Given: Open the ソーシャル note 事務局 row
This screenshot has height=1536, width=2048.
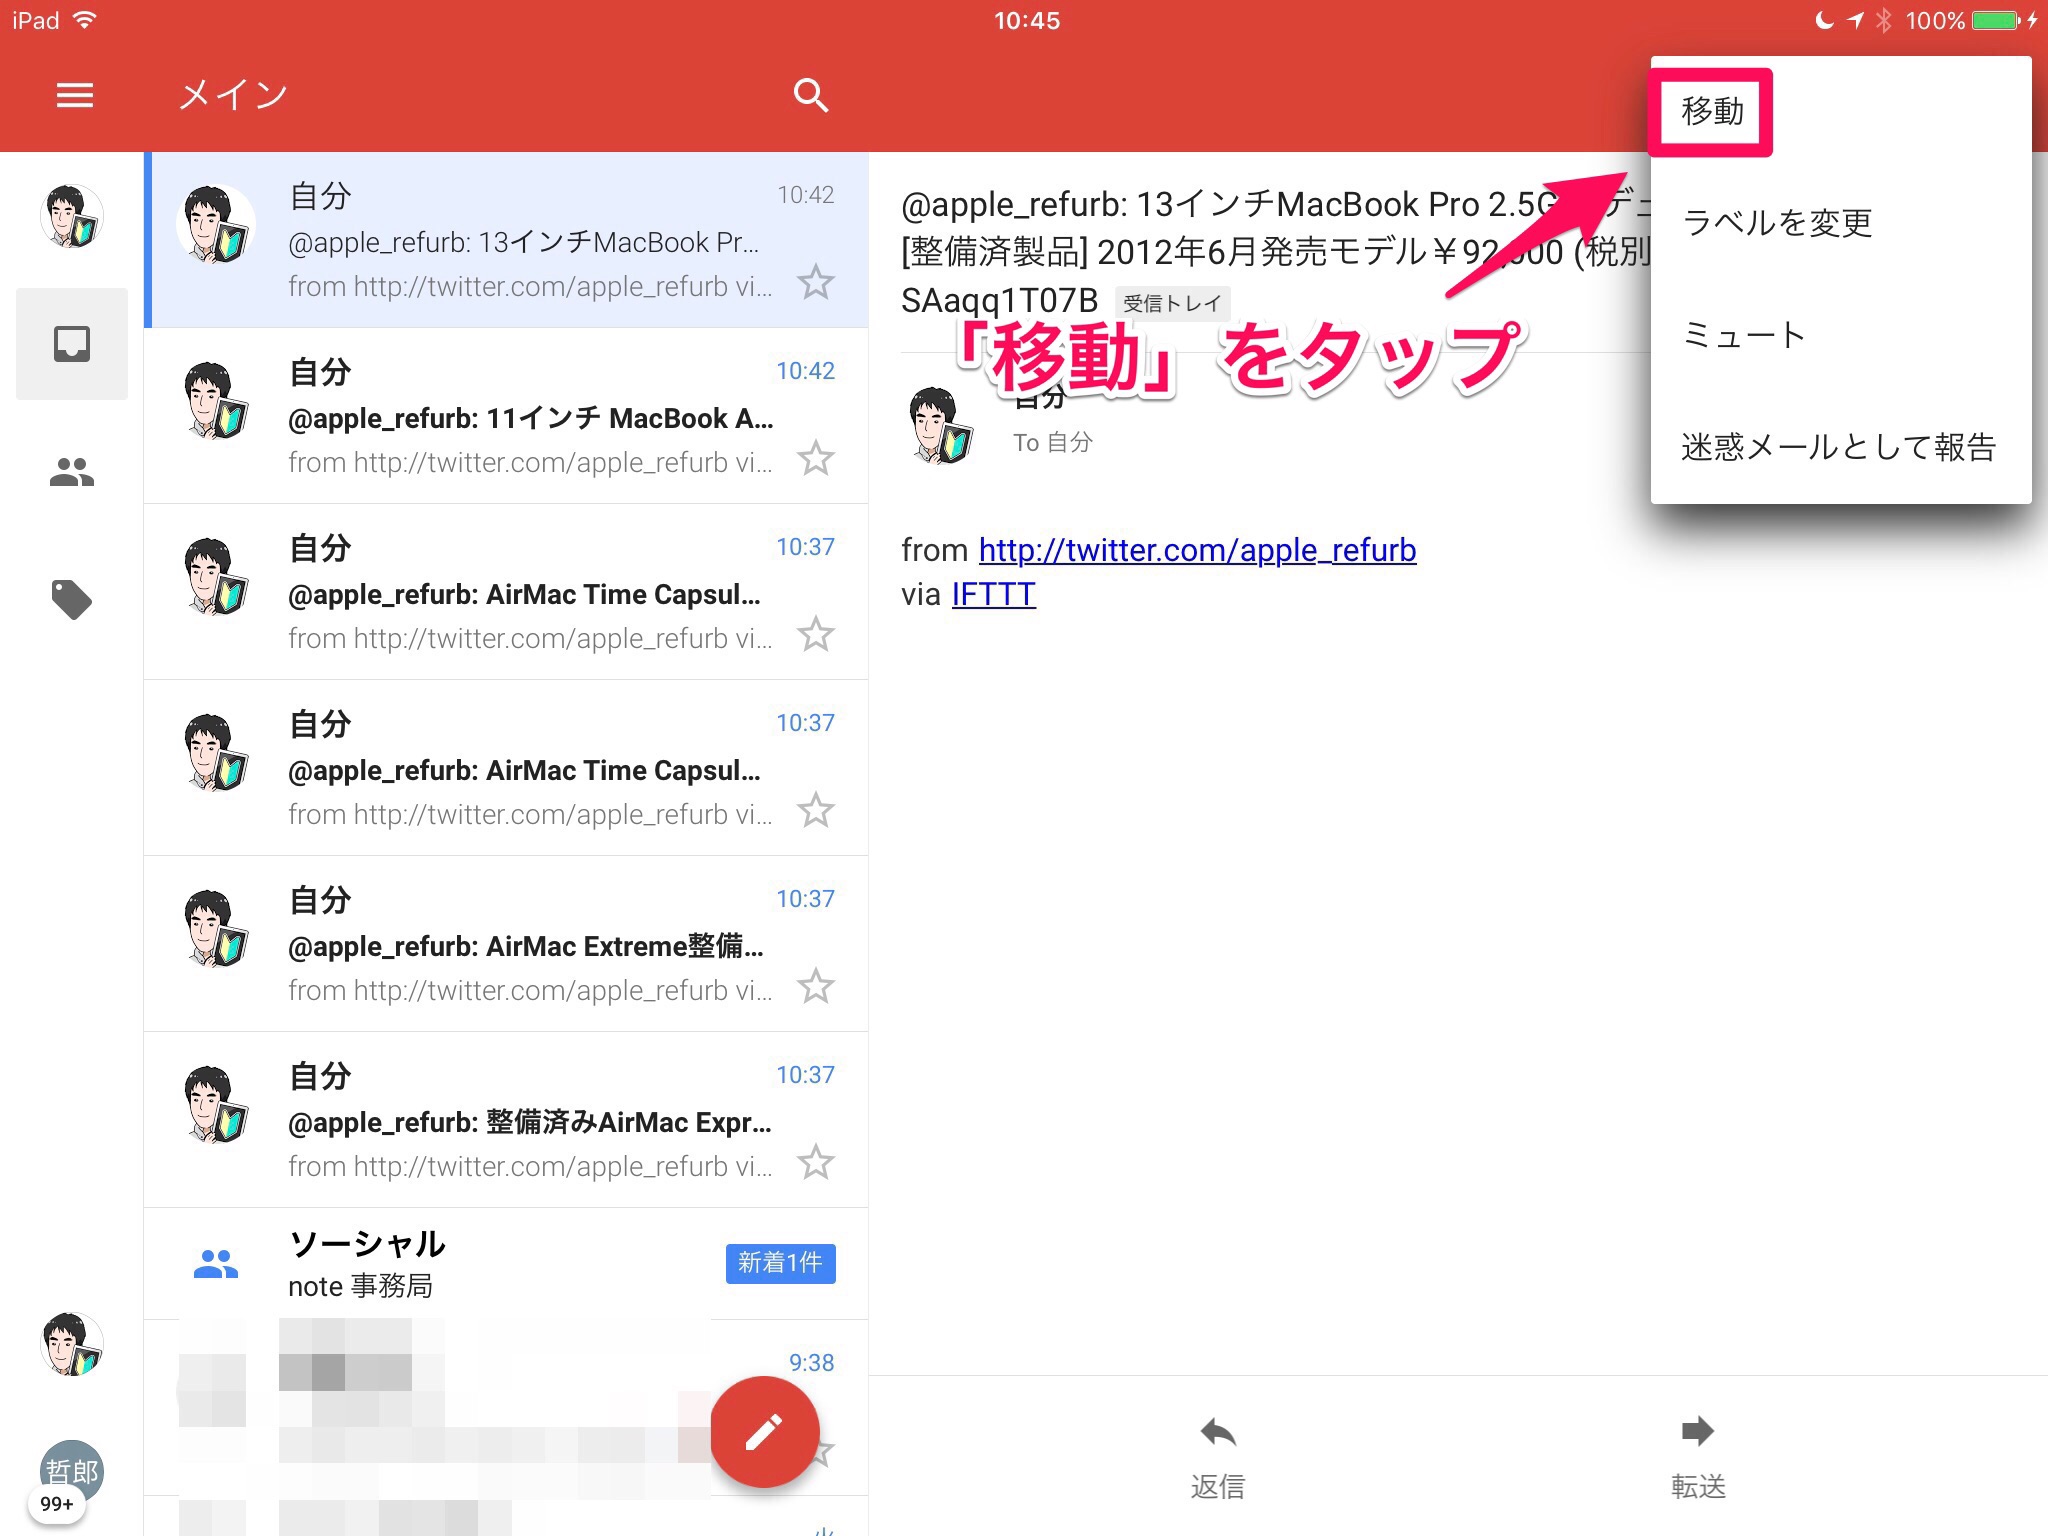Looking at the screenshot, I should 506,1264.
